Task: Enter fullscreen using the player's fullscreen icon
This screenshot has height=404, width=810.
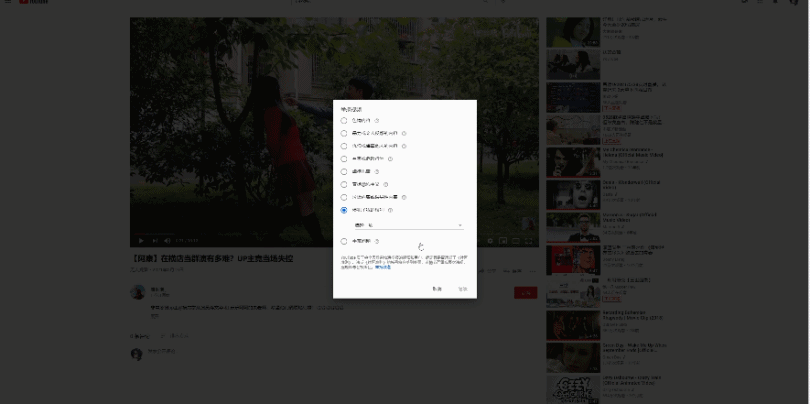Action: pyautogui.click(x=528, y=241)
